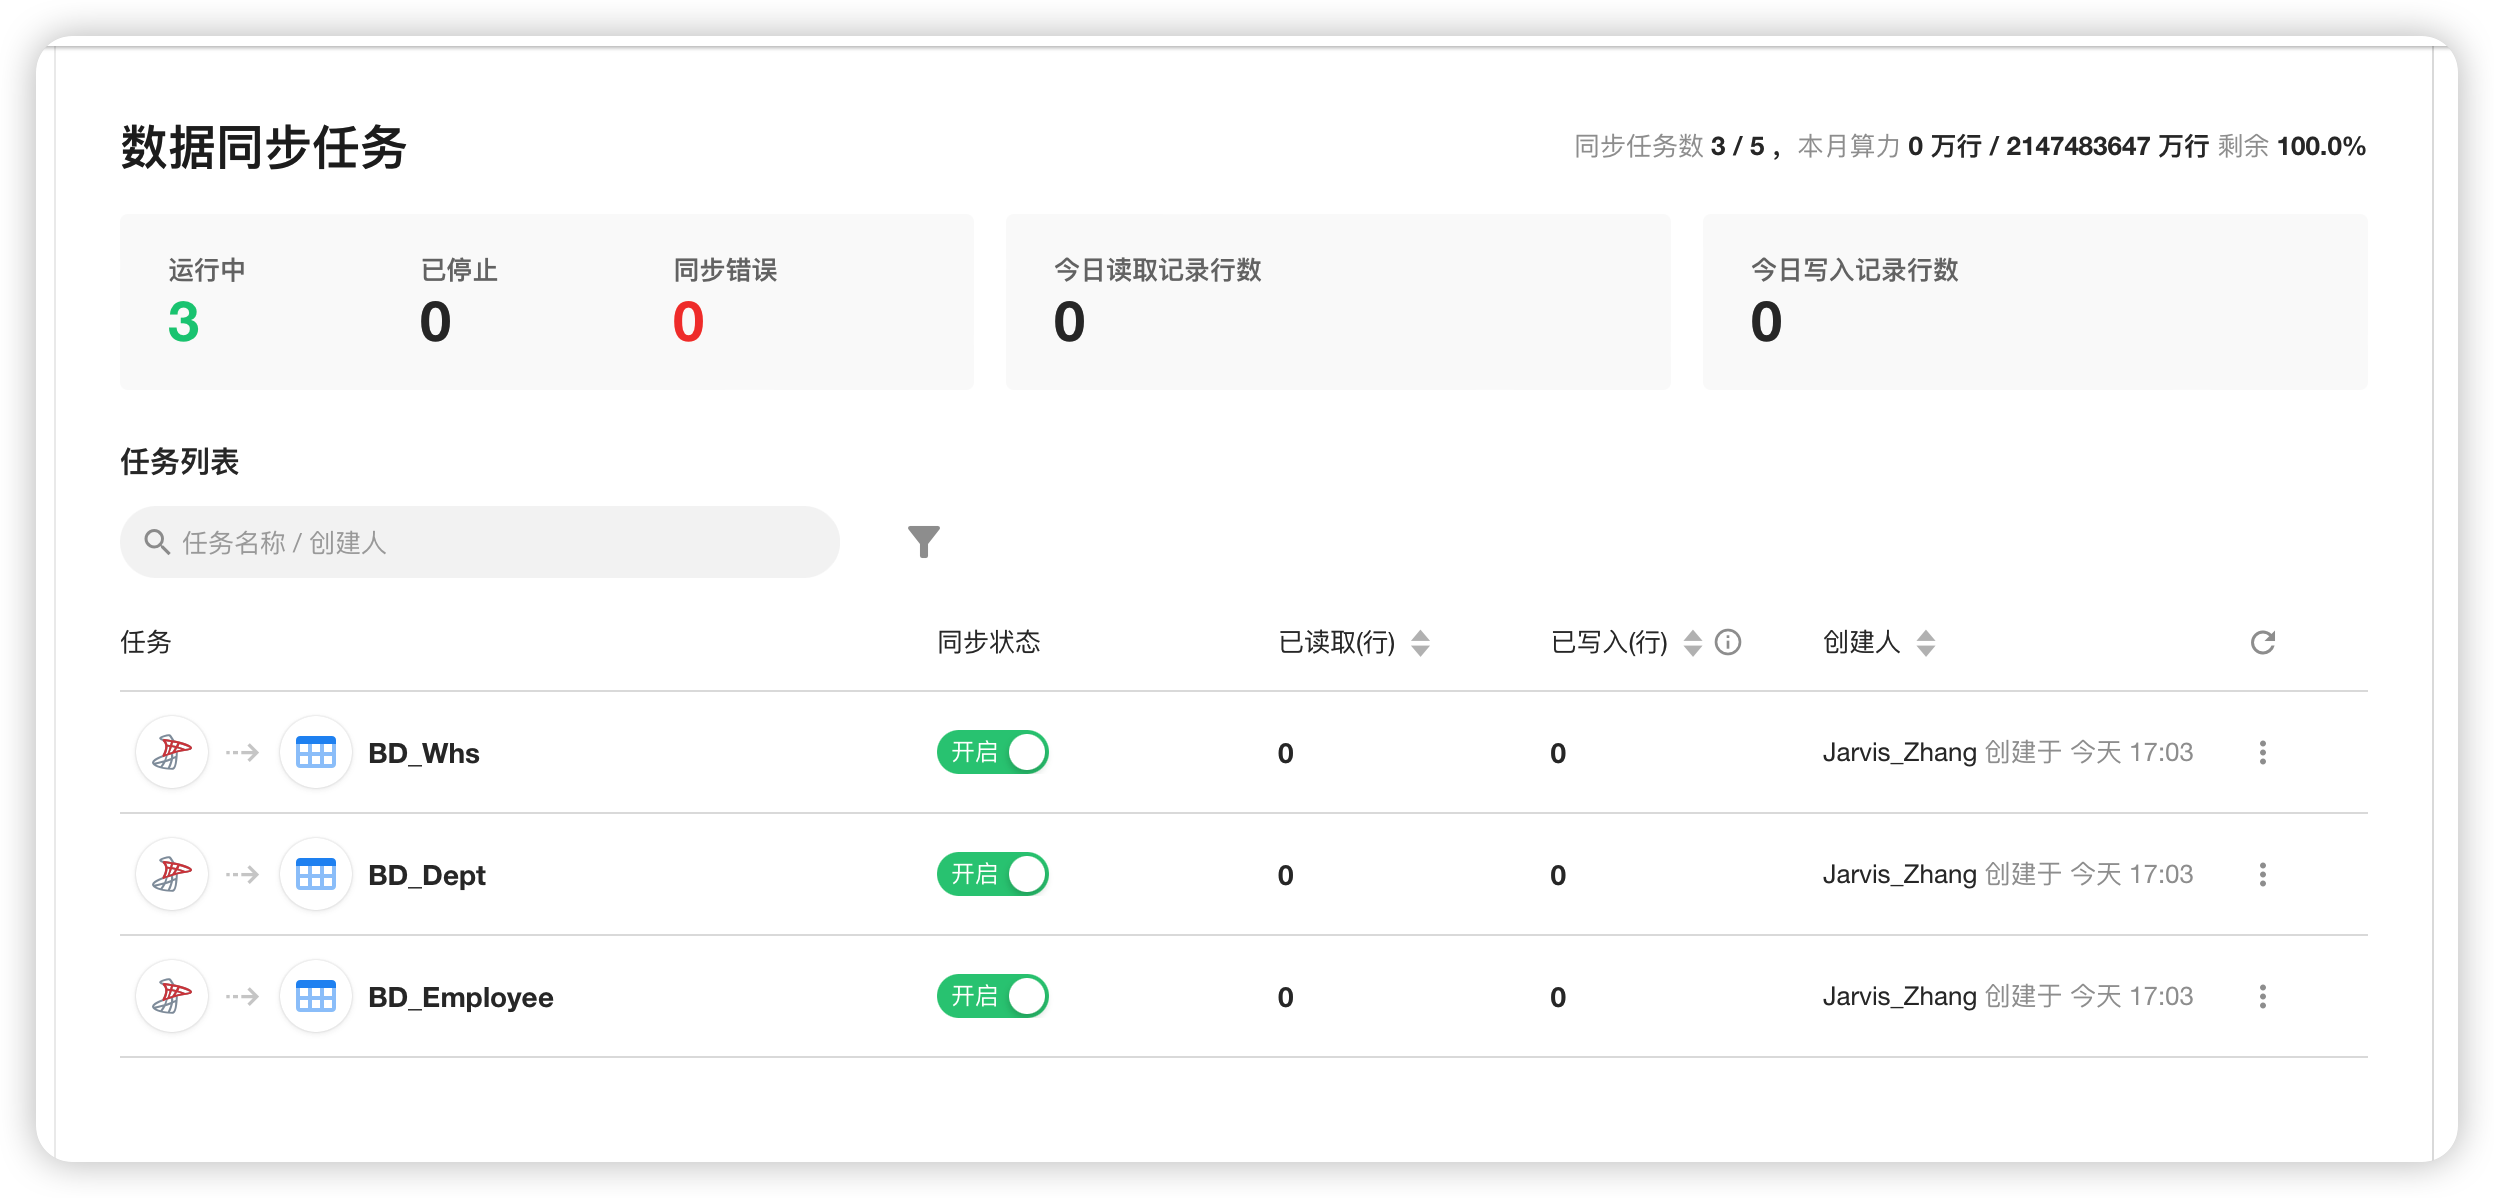
Task: Click BD_Dept destination table icon
Action: (x=316, y=874)
